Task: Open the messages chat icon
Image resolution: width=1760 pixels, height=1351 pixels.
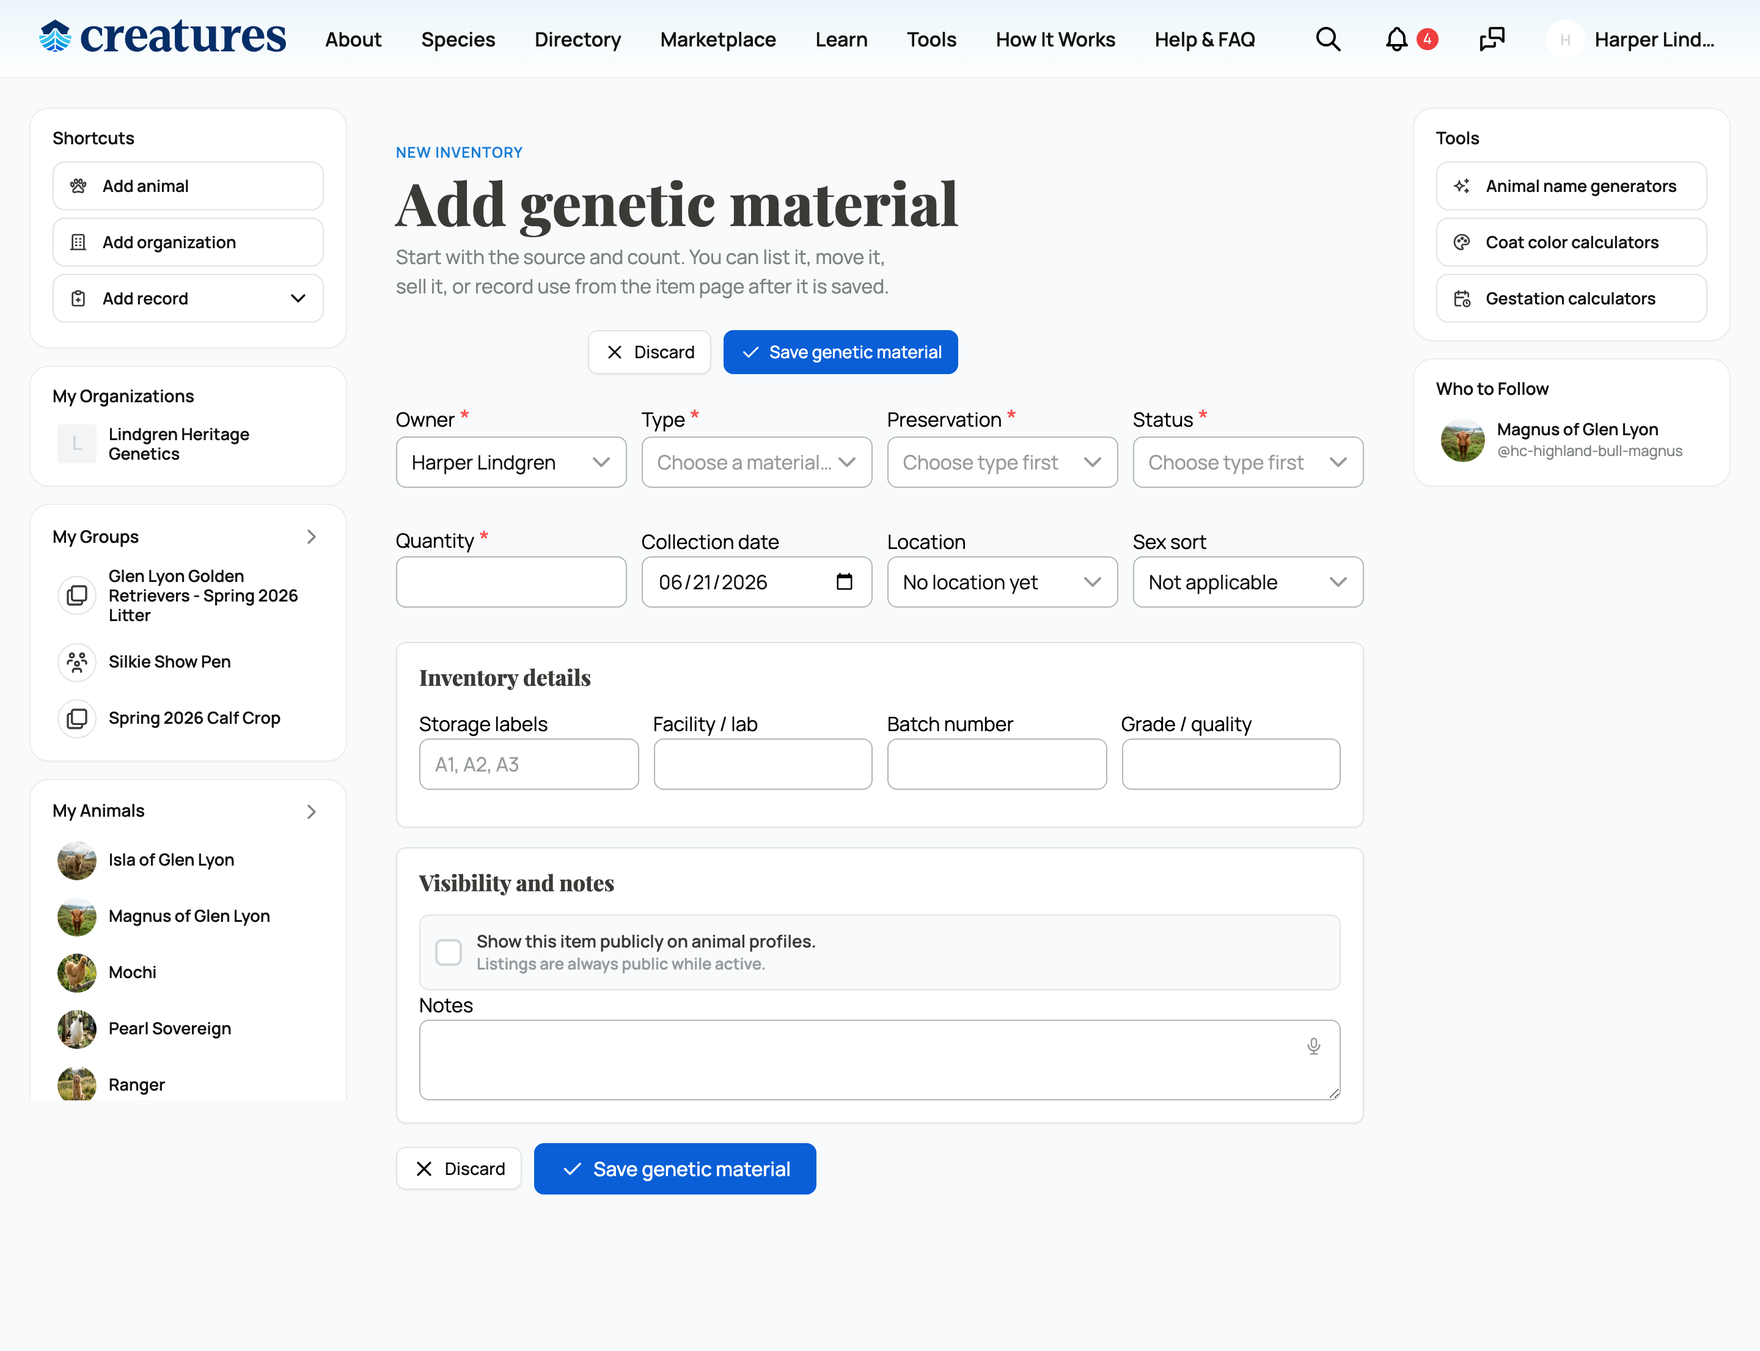Action: pyautogui.click(x=1492, y=39)
